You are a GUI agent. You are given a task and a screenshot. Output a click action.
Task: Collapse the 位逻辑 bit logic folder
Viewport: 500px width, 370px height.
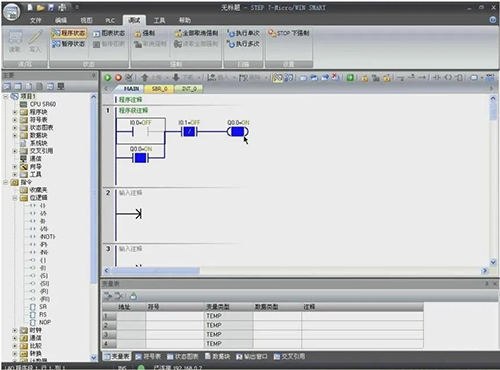pyautogui.click(x=15, y=198)
